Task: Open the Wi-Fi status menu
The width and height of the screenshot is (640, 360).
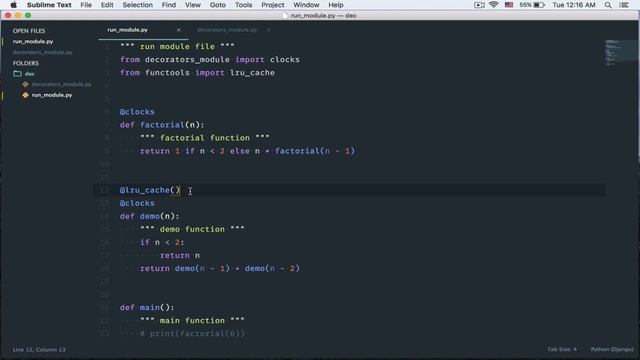Action: [x=493, y=5]
